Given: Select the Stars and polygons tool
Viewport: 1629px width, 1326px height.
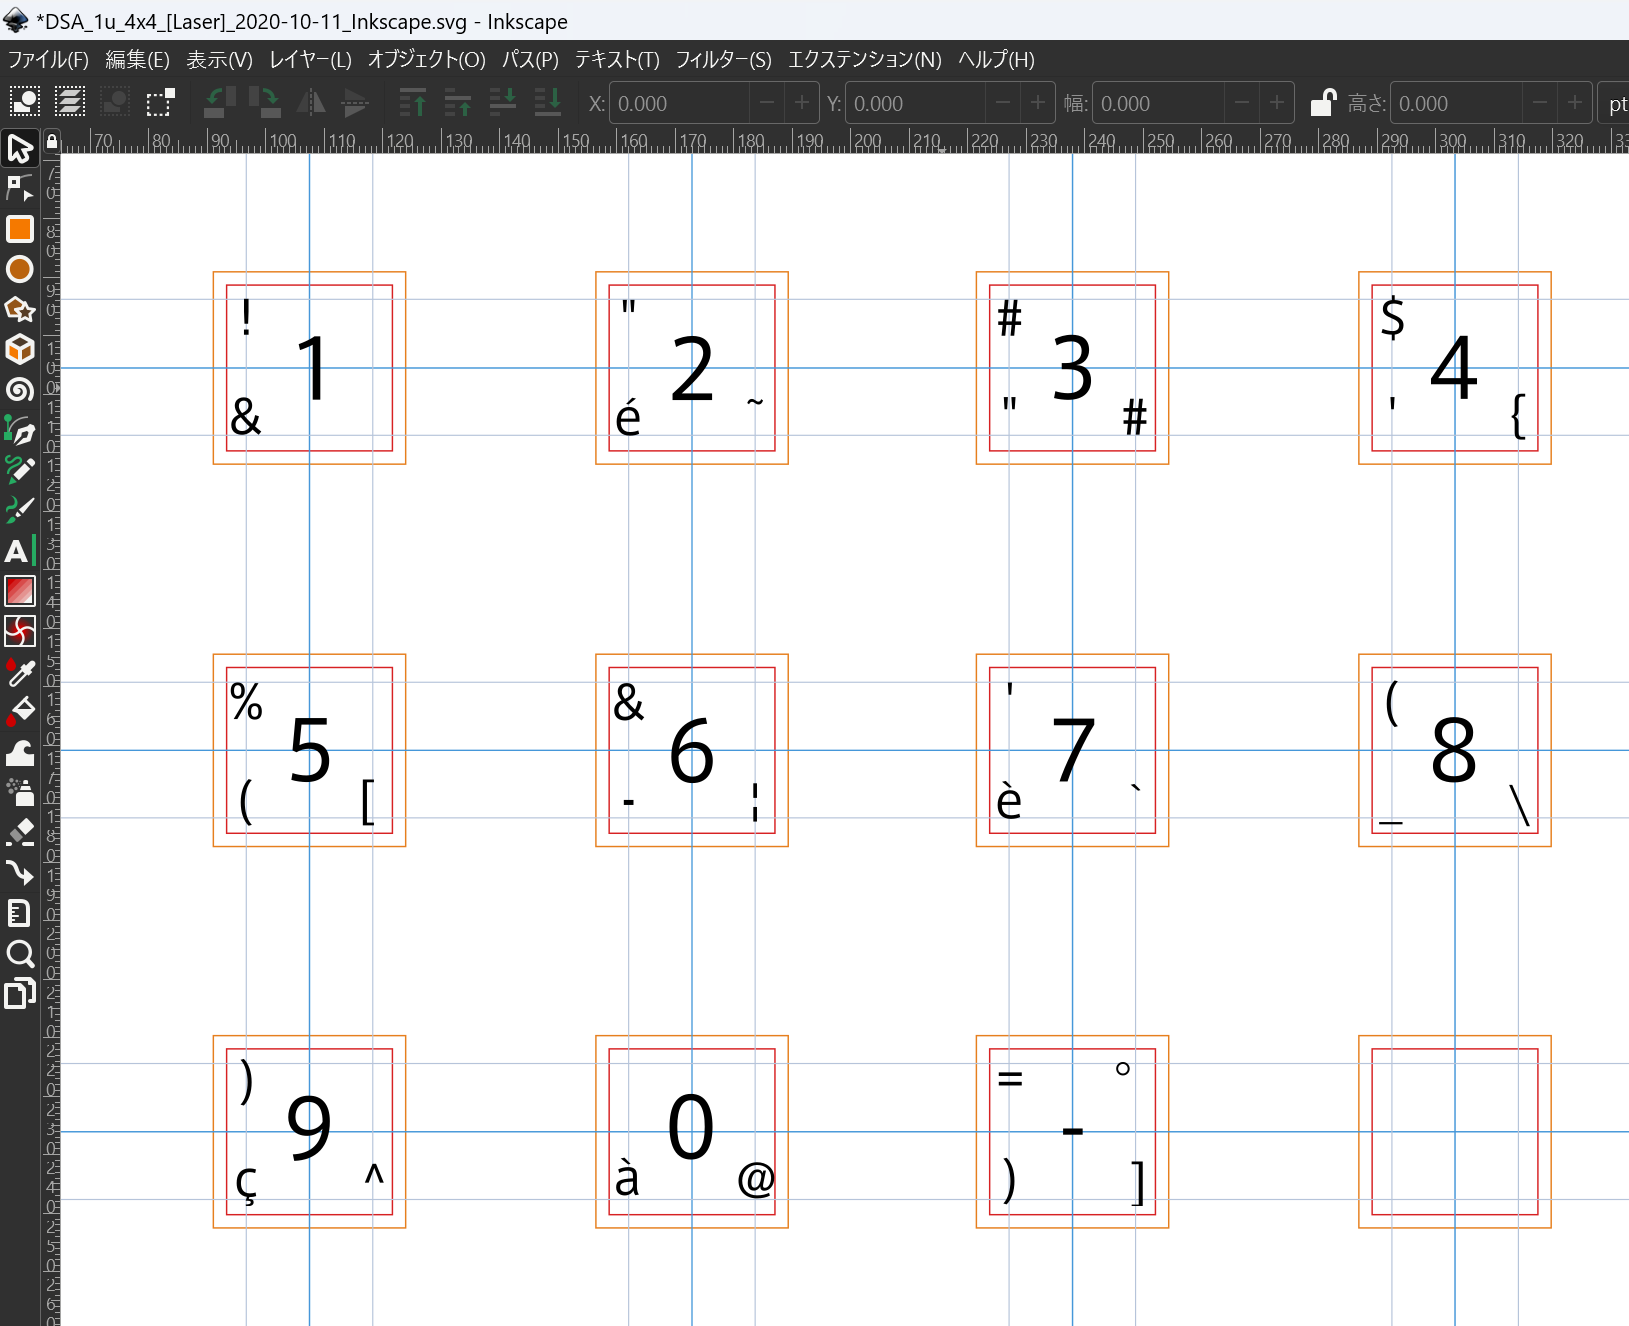Looking at the screenshot, I should (20, 309).
